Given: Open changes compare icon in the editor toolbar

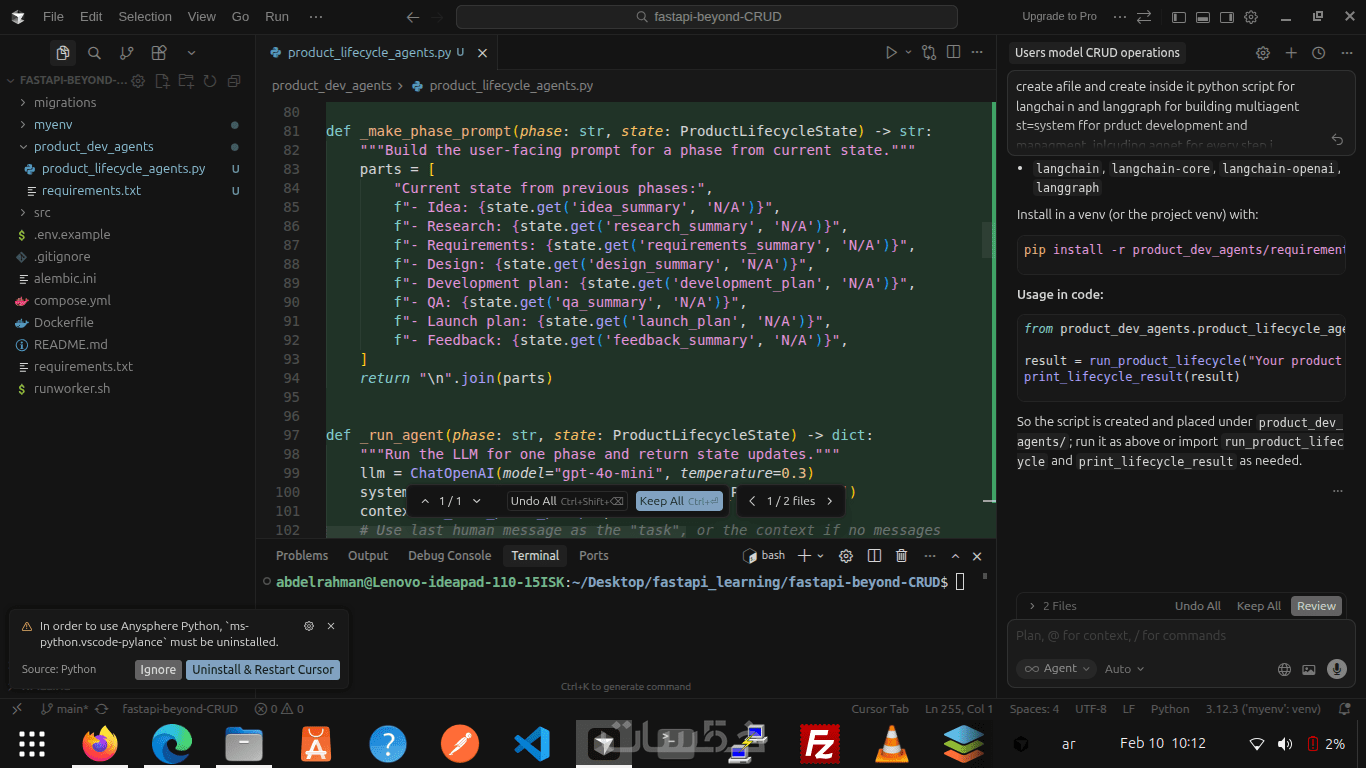Looking at the screenshot, I should click(929, 53).
